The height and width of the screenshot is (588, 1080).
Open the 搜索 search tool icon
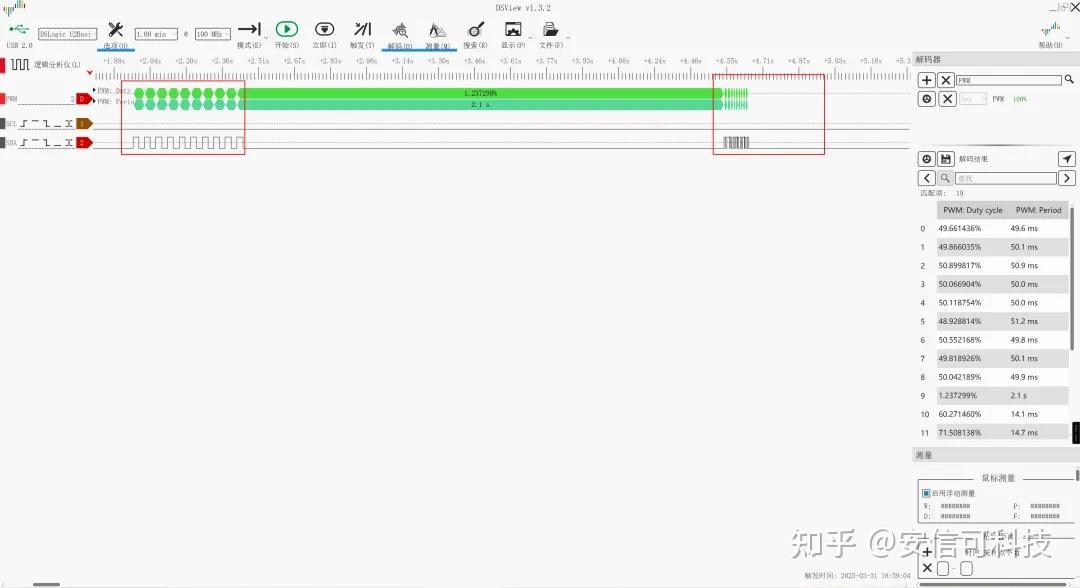[475, 30]
